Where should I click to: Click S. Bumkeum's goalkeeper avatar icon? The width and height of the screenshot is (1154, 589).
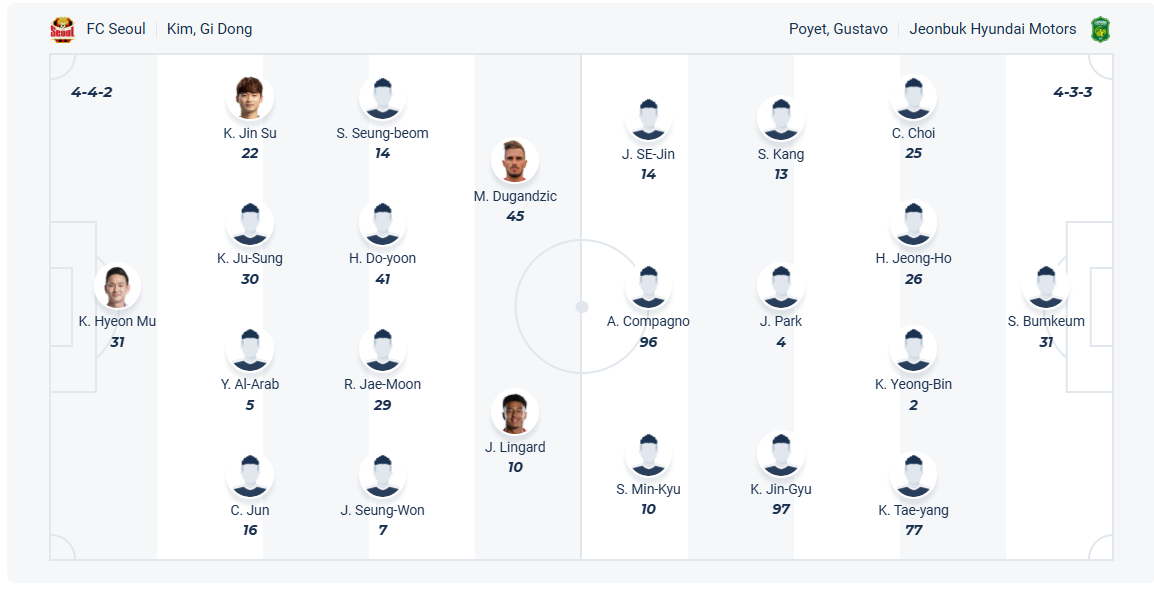pyautogui.click(x=1046, y=287)
